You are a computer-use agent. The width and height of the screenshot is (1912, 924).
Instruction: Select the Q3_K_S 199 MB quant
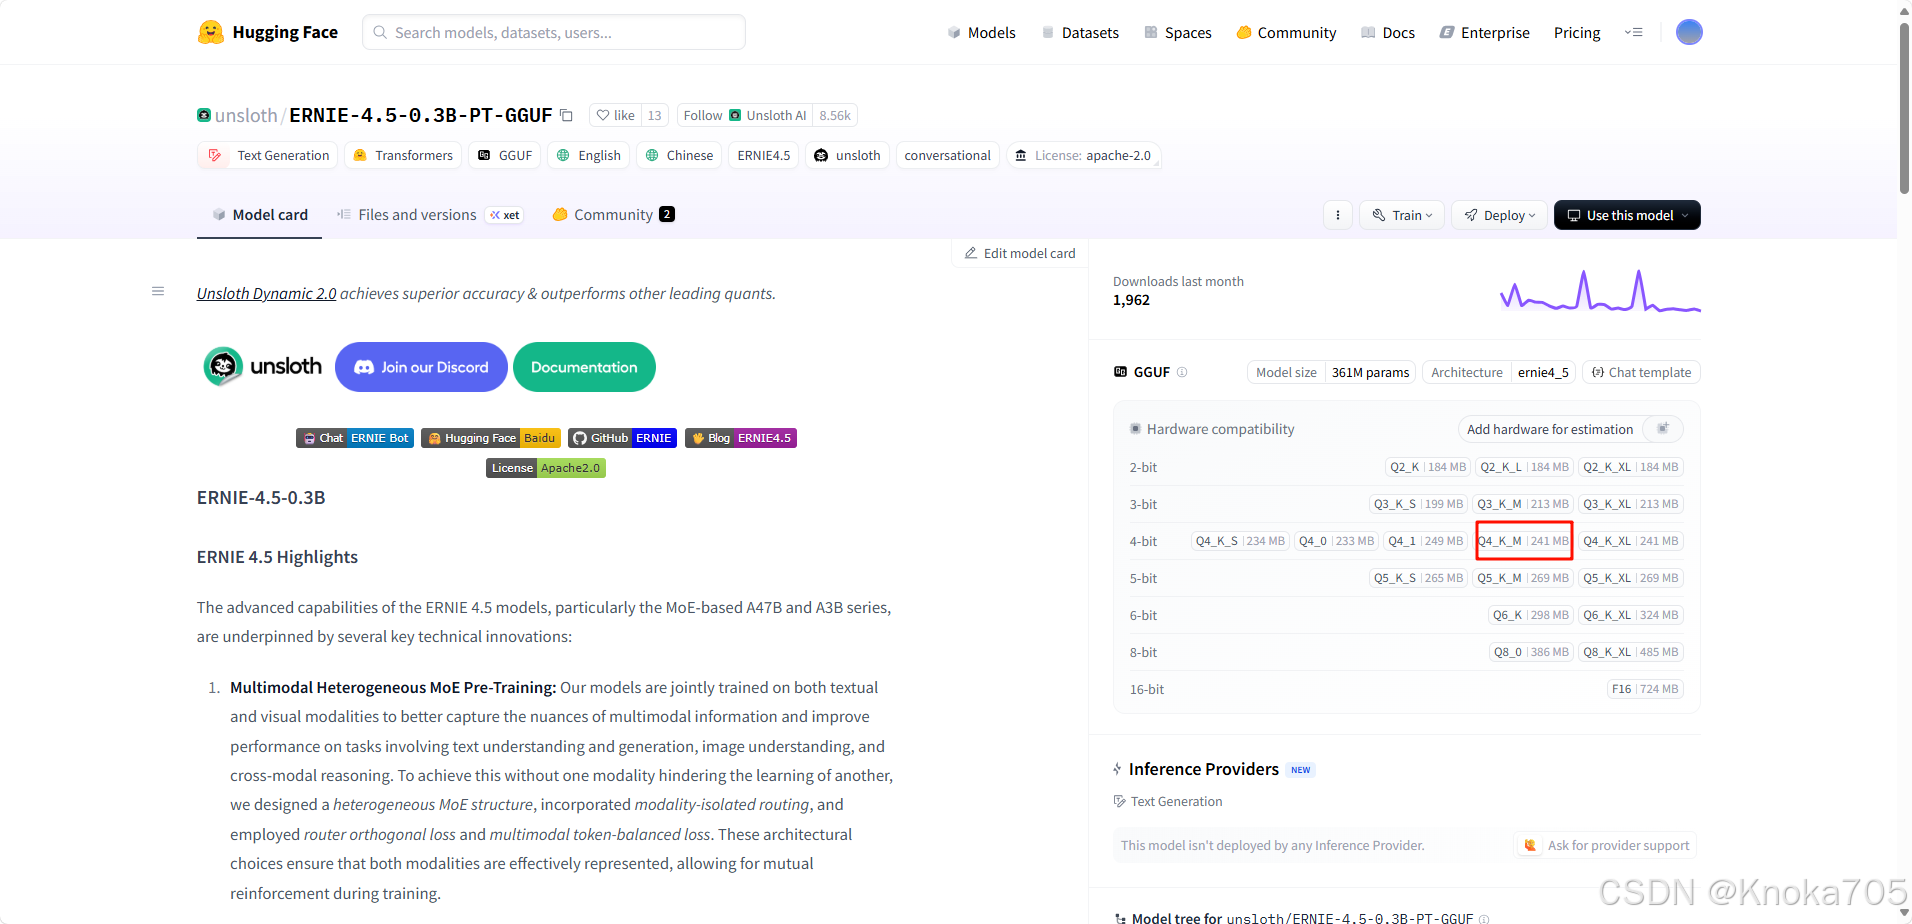tap(1418, 504)
